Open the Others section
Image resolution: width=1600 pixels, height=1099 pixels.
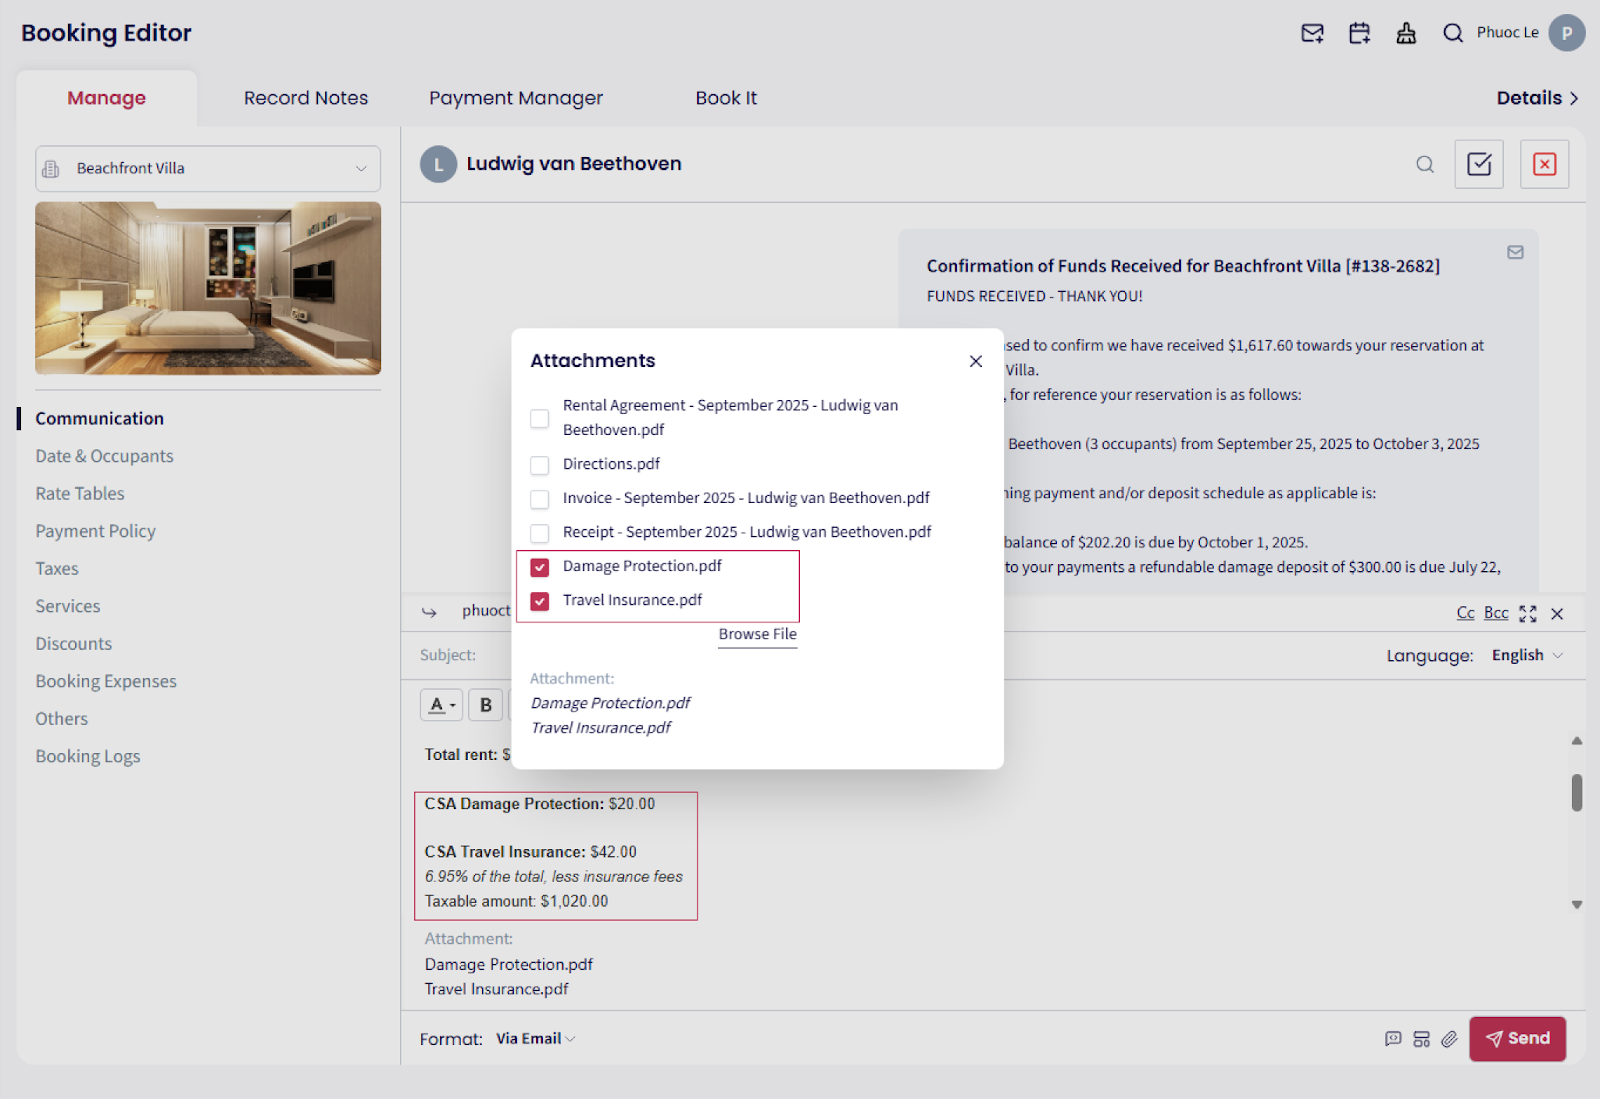click(62, 719)
